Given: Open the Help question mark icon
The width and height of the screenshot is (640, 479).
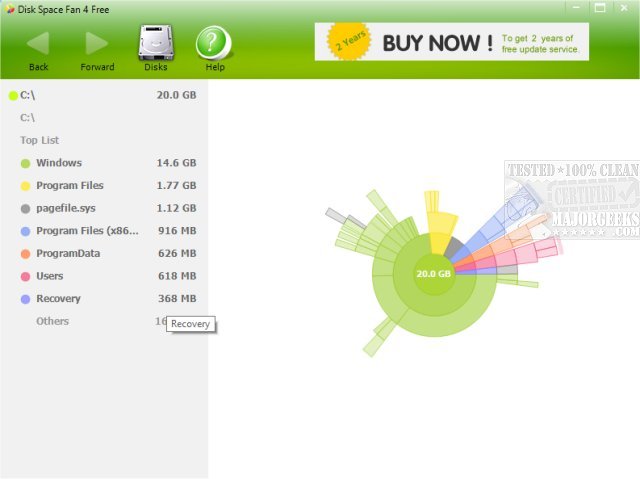Looking at the screenshot, I should click(214, 43).
